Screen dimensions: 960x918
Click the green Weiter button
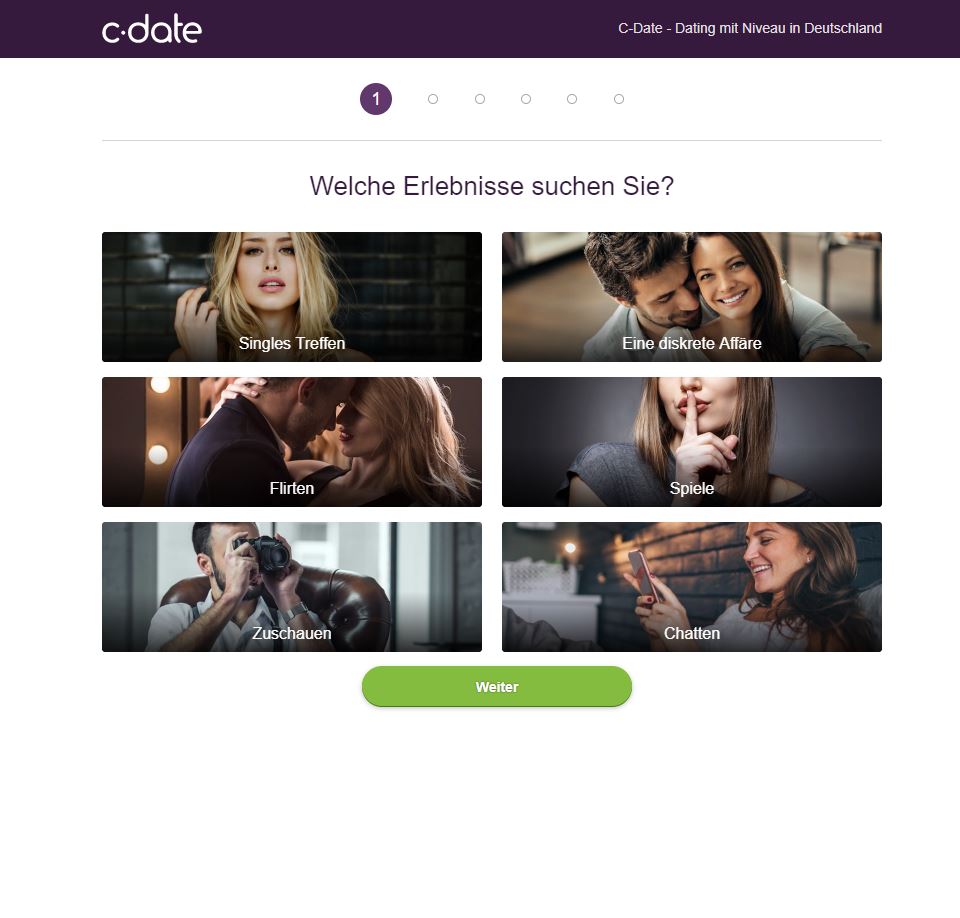point(497,687)
